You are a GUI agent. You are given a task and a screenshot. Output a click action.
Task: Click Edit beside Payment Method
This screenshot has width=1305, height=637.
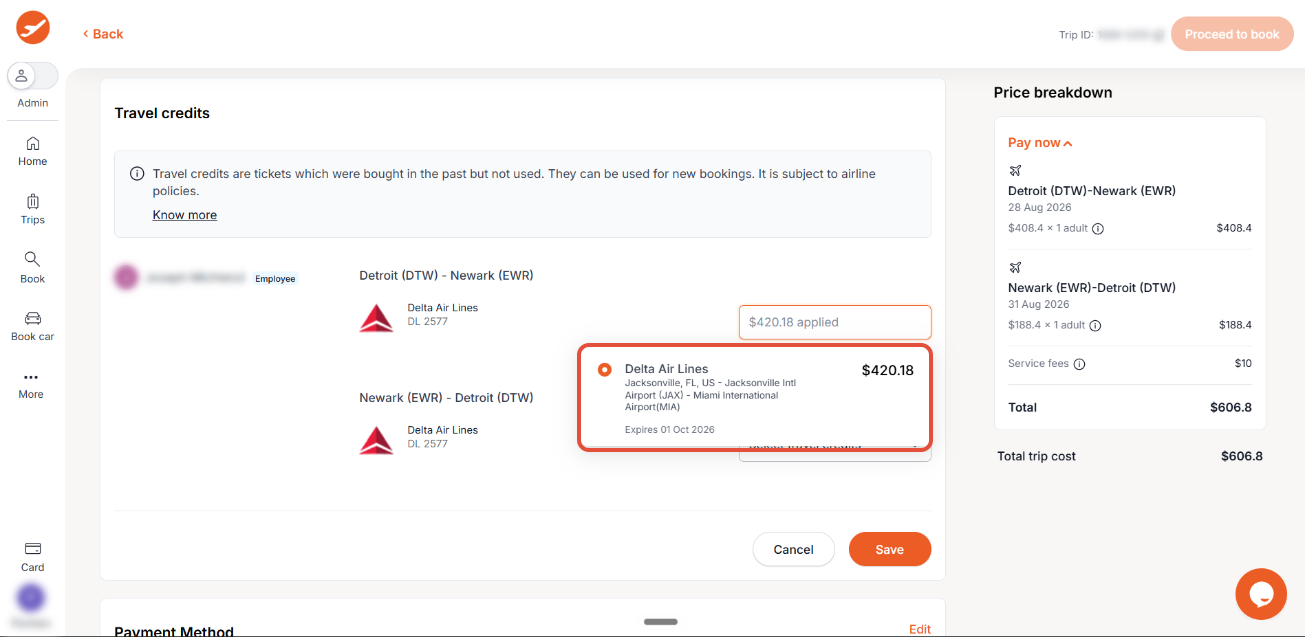click(x=920, y=629)
